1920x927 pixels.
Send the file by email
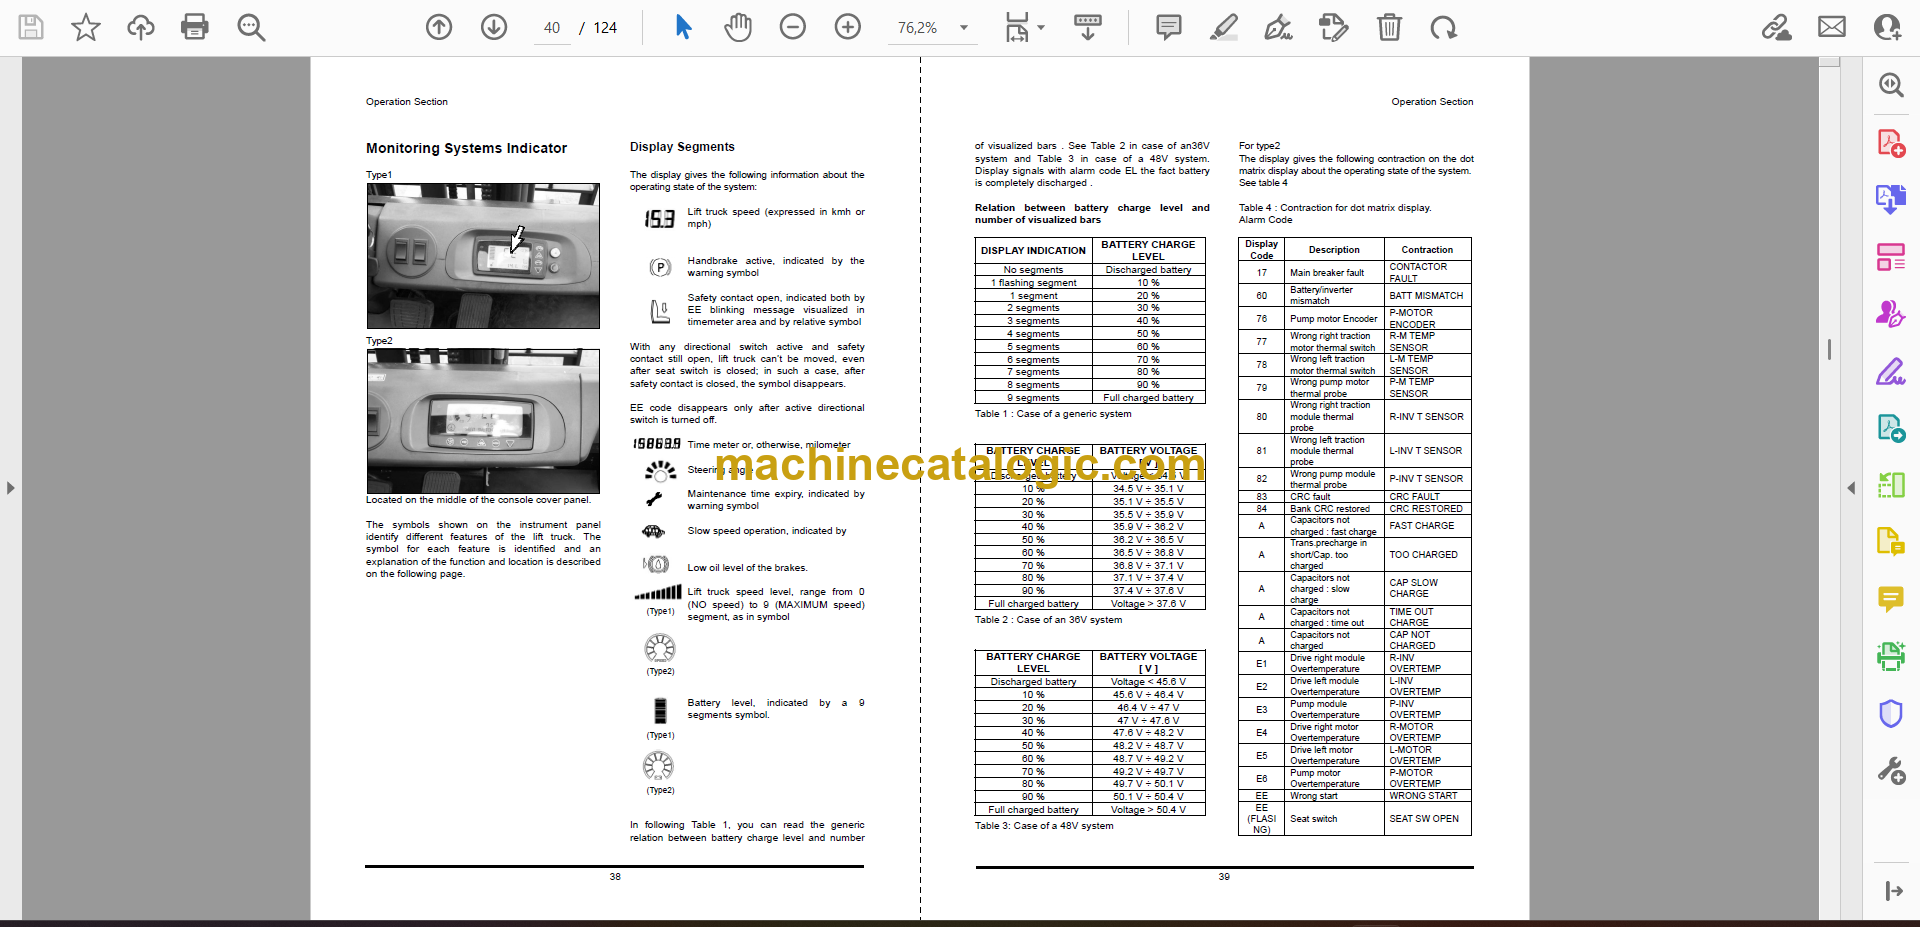(x=1832, y=27)
